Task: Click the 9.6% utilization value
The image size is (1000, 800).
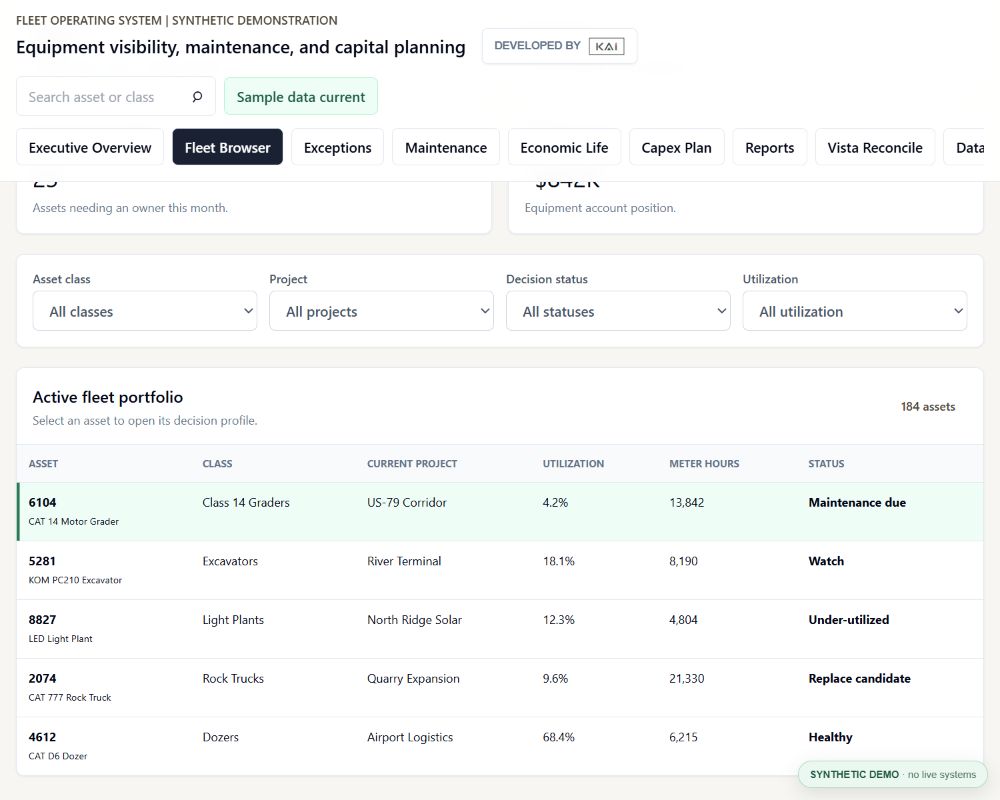Action: tap(555, 679)
